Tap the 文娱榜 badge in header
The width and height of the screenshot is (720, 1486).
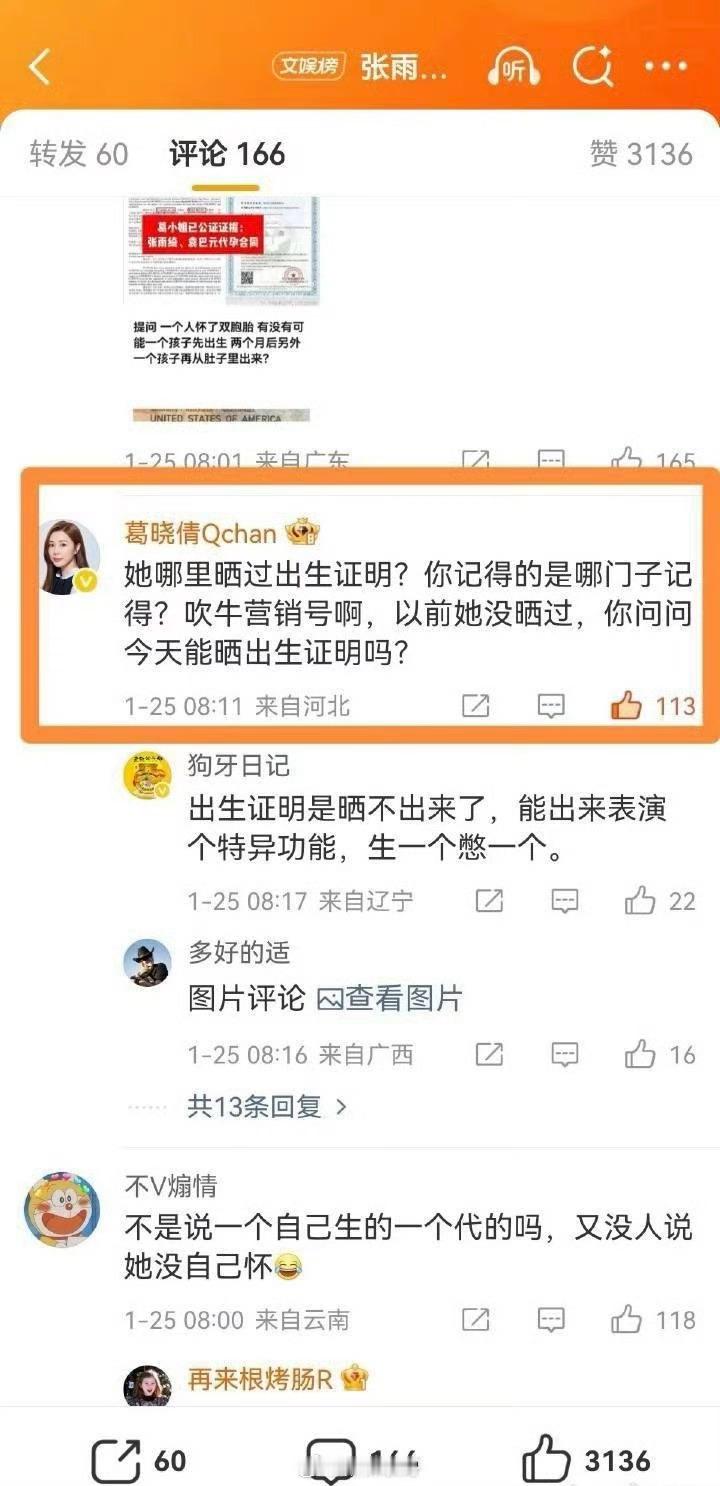[x=309, y=67]
